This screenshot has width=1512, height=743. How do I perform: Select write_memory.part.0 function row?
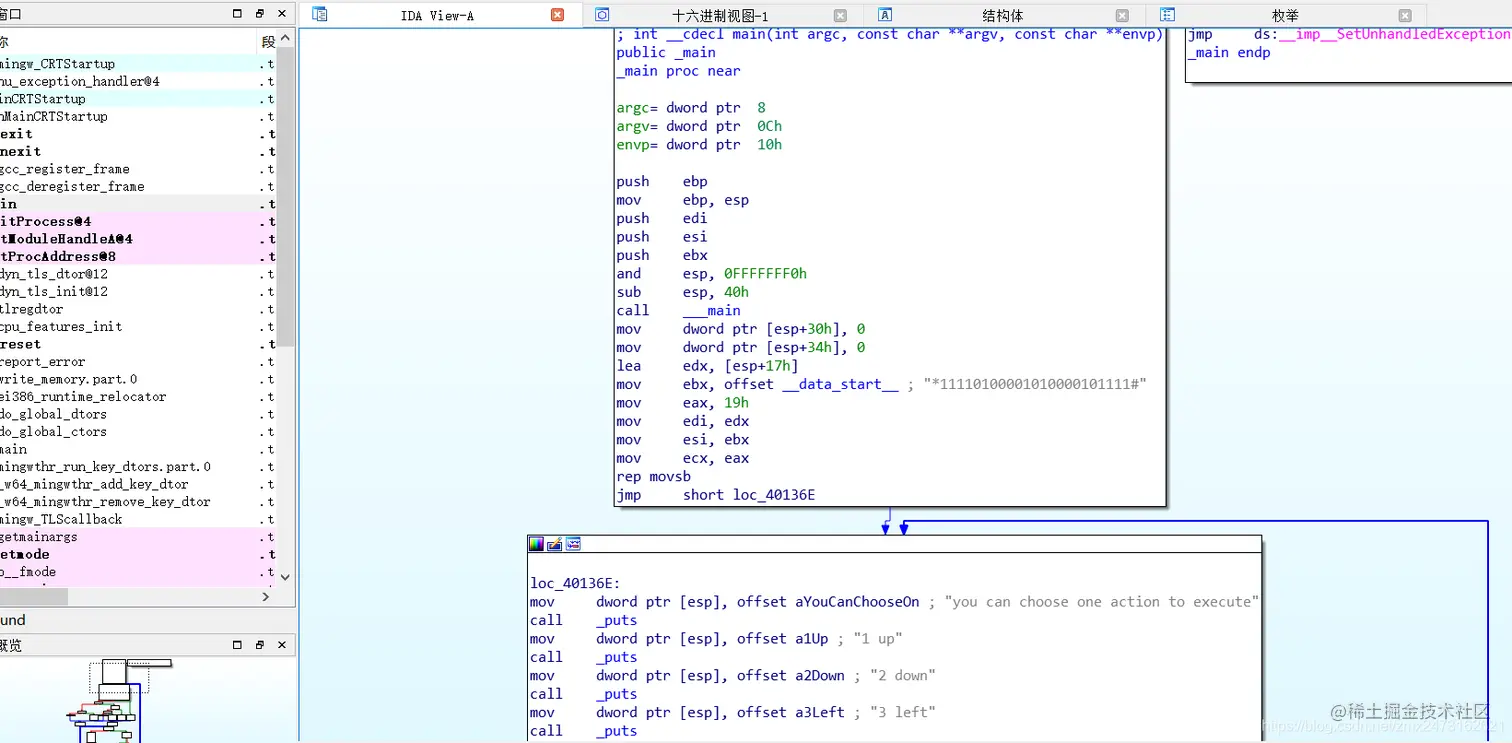[138, 379]
